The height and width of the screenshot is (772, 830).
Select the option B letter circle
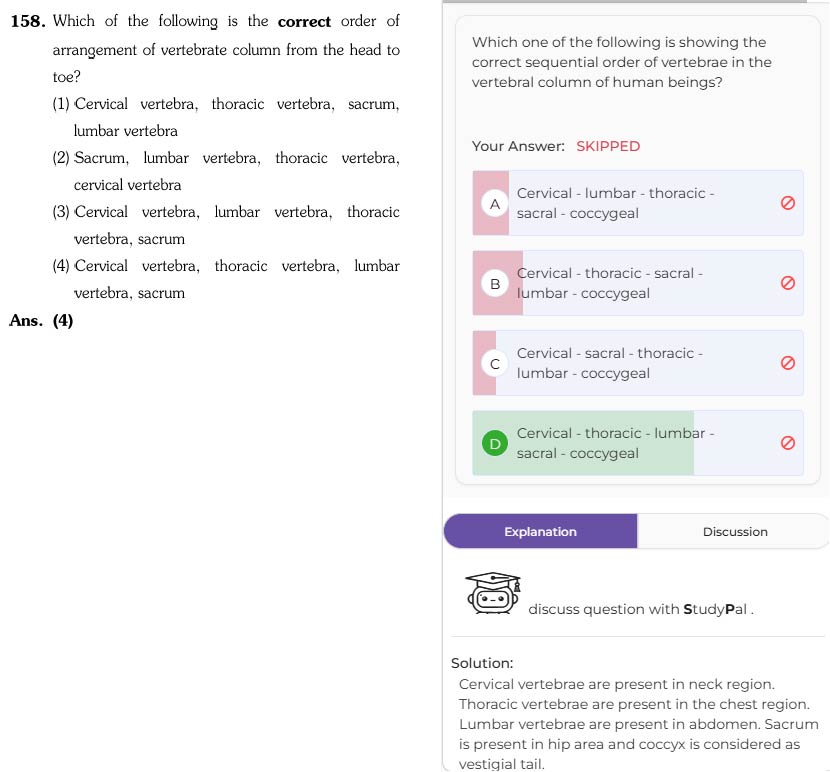[495, 284]
